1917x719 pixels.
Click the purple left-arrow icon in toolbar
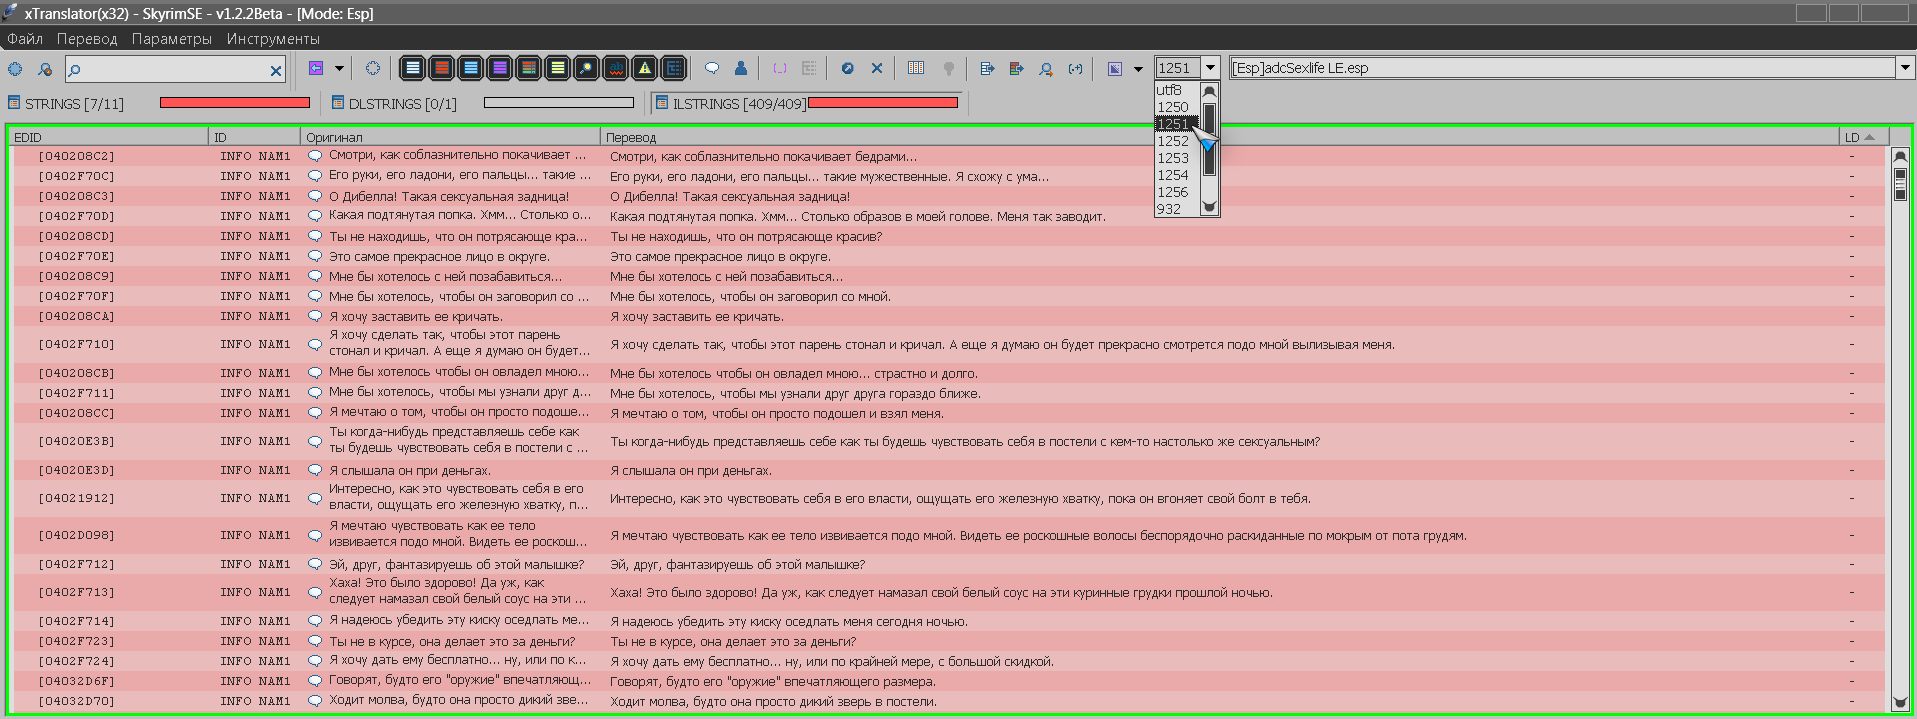click(316, 68)
